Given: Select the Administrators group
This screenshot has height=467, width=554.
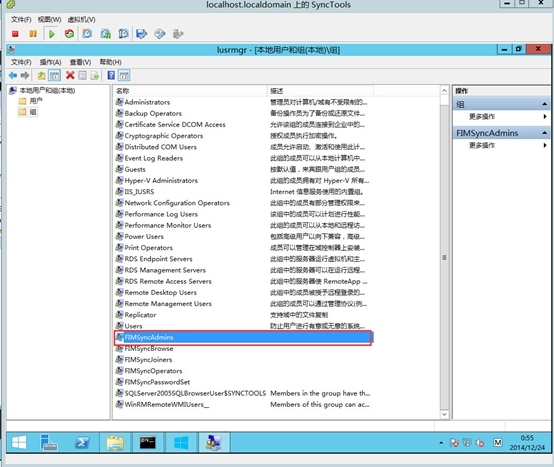Looking at the screenshot, I should coord(147,102).
